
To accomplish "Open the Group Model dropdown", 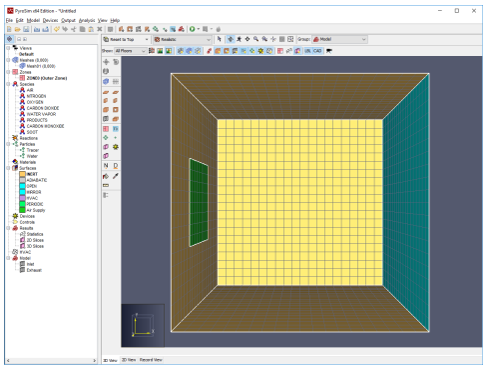I will [339, 39].
